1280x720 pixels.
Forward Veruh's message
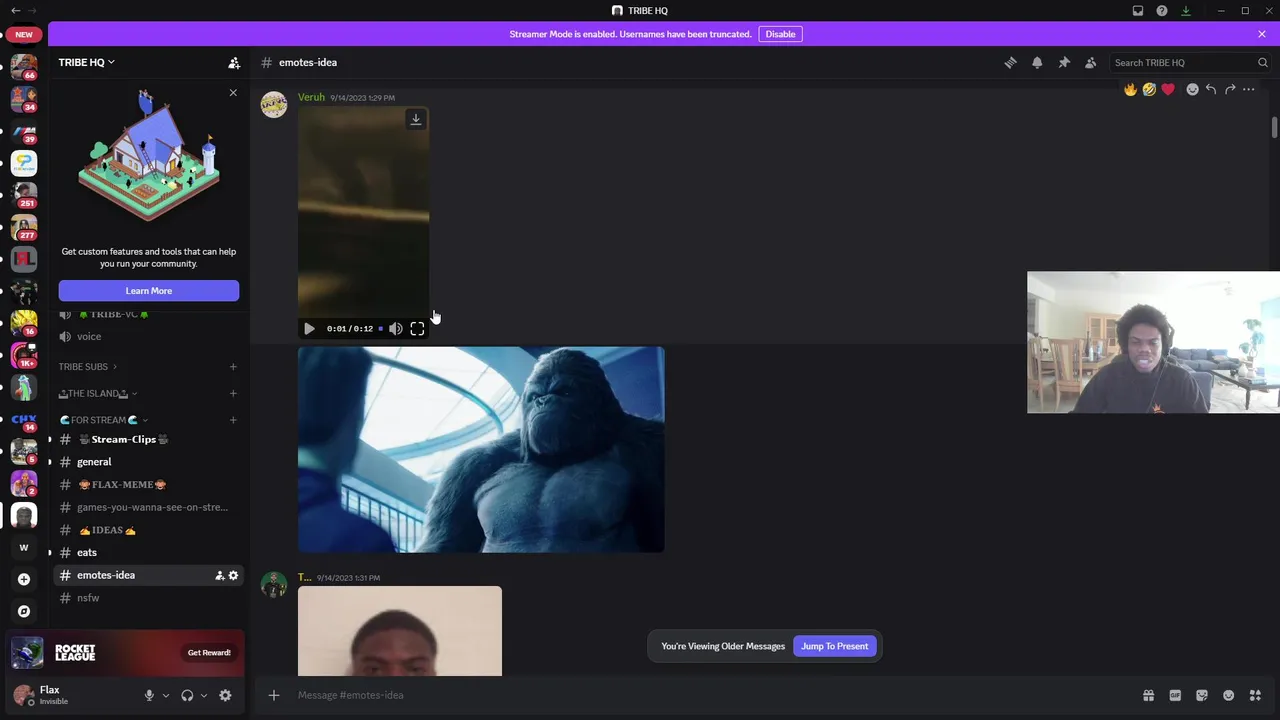point(1230,89)
